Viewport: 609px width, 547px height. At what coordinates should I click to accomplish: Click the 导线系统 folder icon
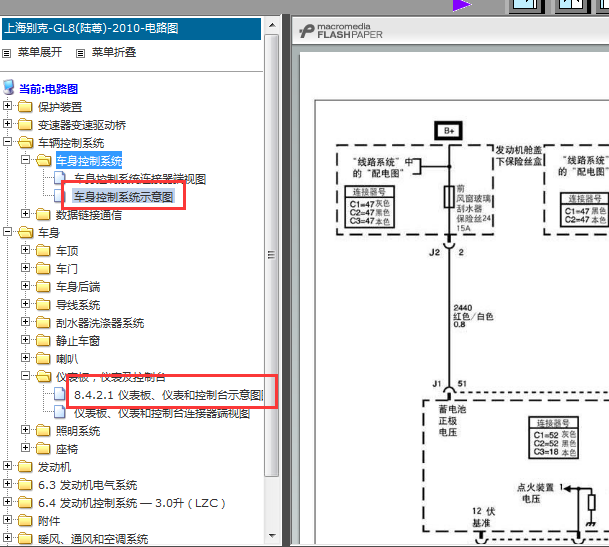(43, 304)
